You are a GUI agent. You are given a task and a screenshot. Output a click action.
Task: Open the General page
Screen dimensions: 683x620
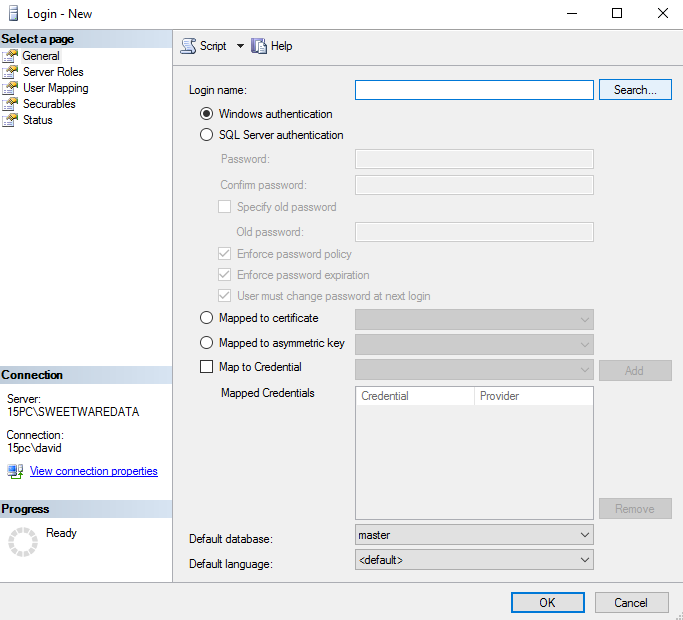tap(41, 56)
